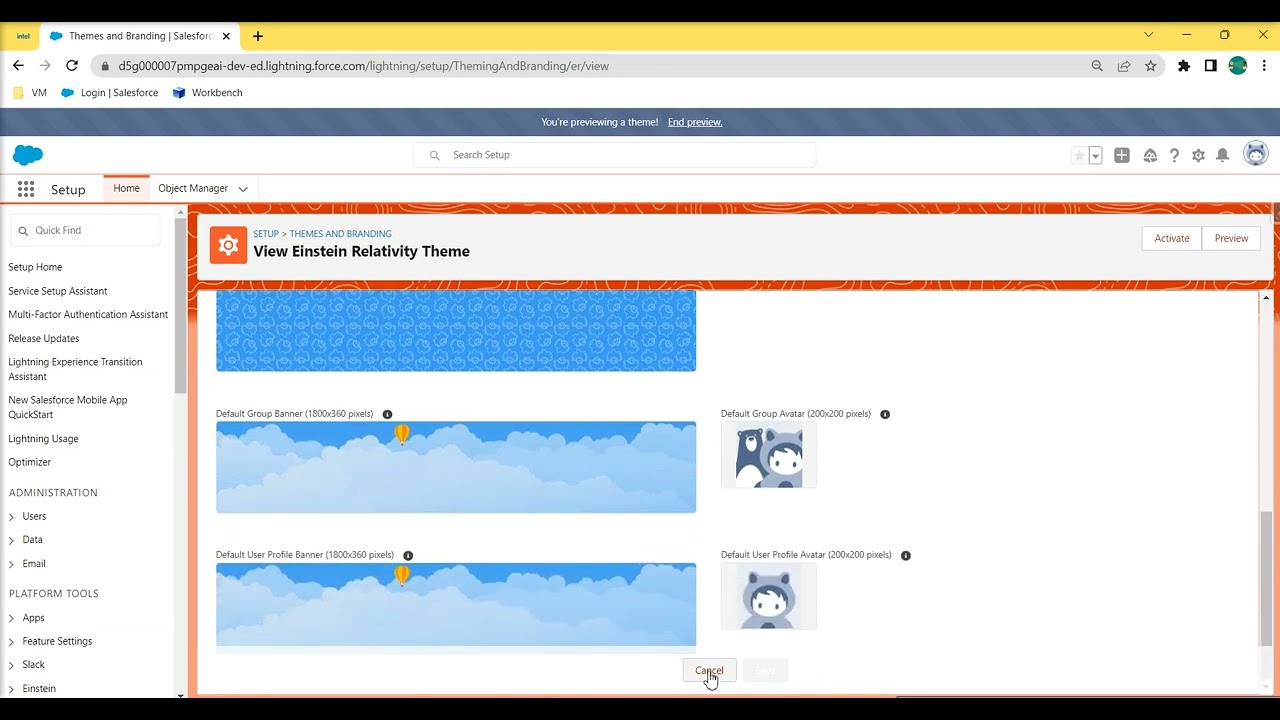The width and height of the screenshot is (1280, 720).
Task: Click the info icon beside Default User Profile Avatar
Action: (x=906, y=555)
